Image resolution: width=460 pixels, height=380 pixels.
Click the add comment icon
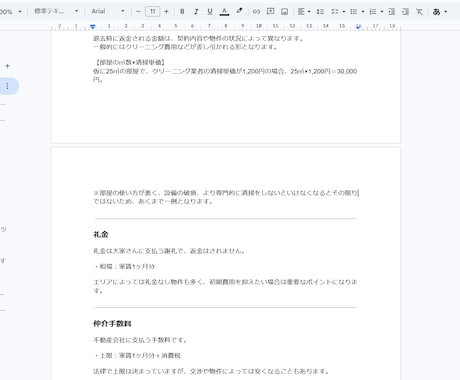click(x=270, y=12)
